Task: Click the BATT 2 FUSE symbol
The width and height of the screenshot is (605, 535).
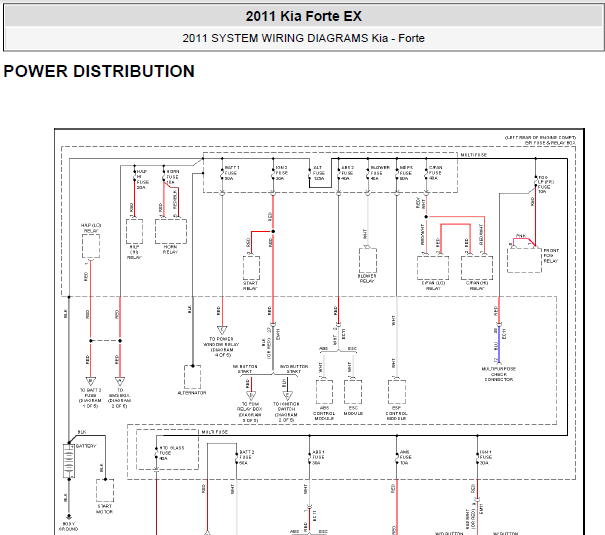Action: pyautogui.click(x=237, y=457)
